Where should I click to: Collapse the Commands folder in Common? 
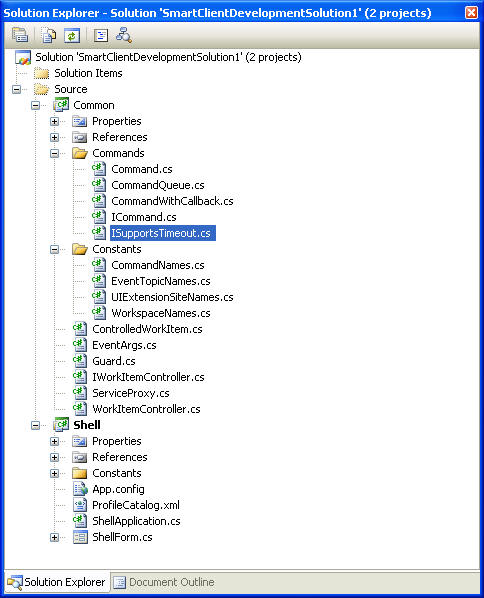(55, 153)
